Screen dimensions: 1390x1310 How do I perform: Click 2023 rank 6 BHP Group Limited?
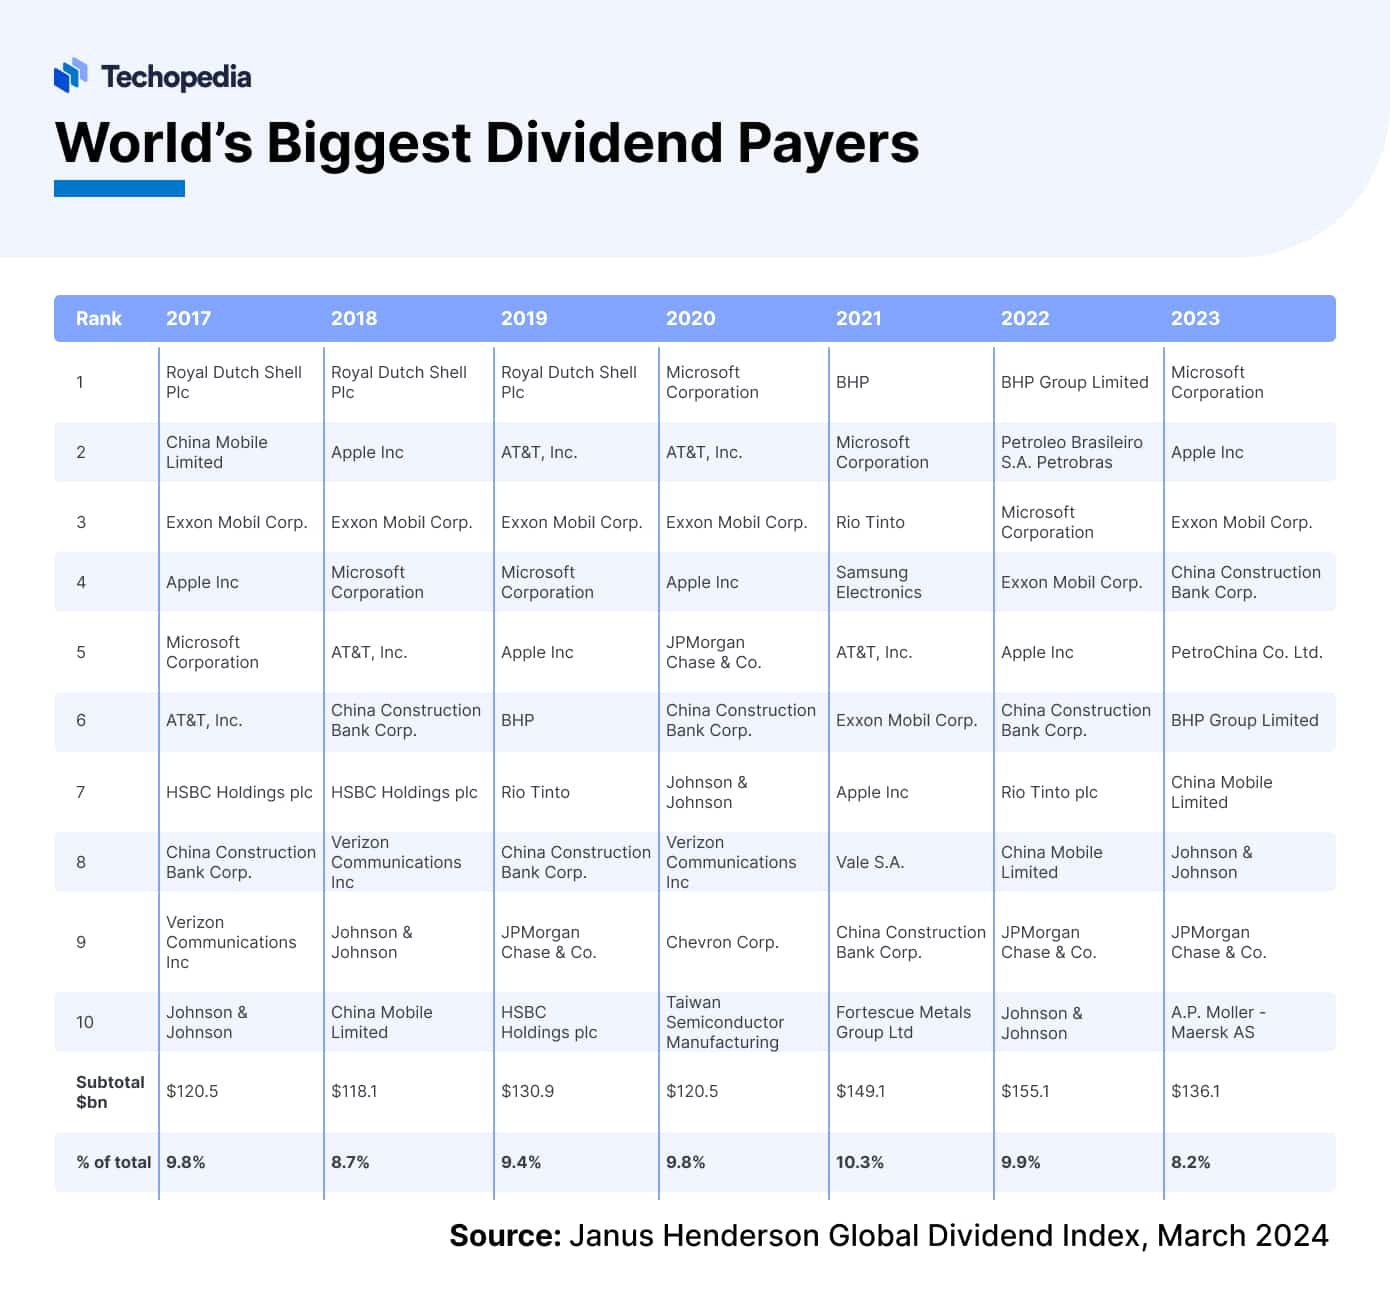point(1245,720)
